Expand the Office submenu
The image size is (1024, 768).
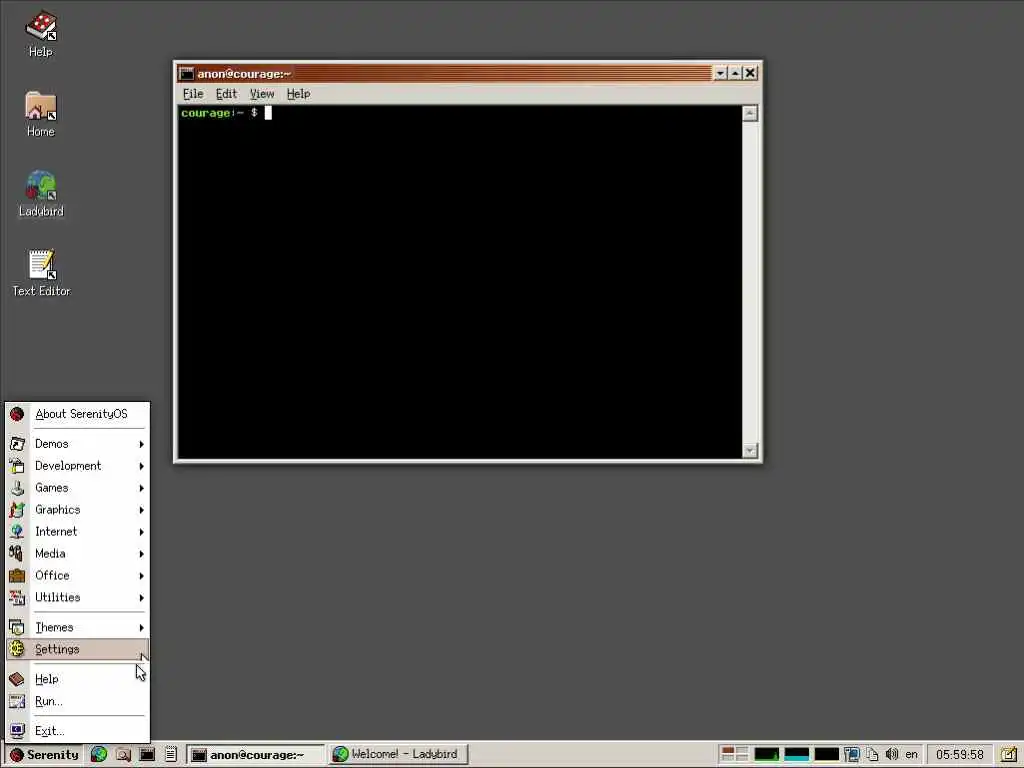point(78,575)
